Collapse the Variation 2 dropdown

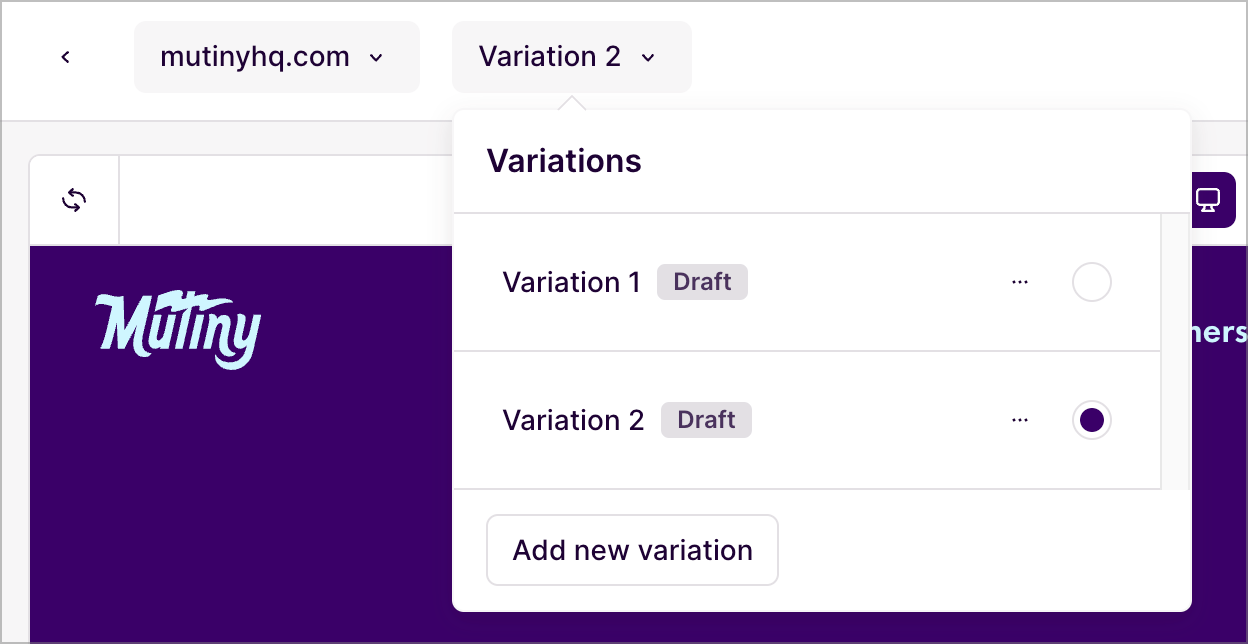[572, 57]
